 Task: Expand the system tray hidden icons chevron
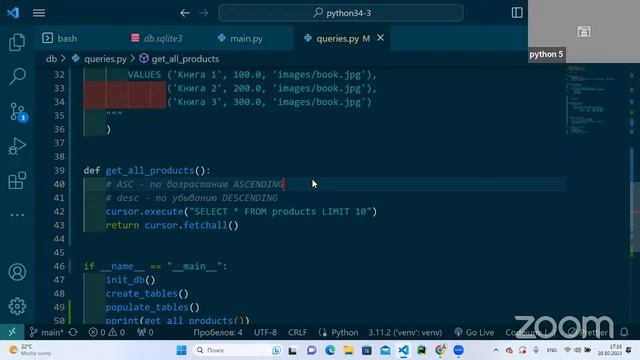click(496, 350)
